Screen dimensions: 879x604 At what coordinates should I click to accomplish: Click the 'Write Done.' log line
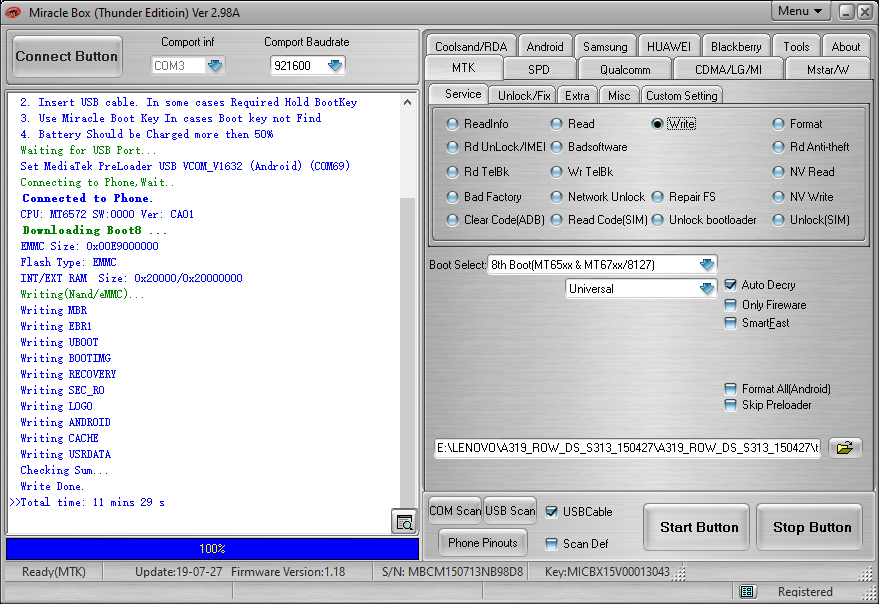[52, 486]
